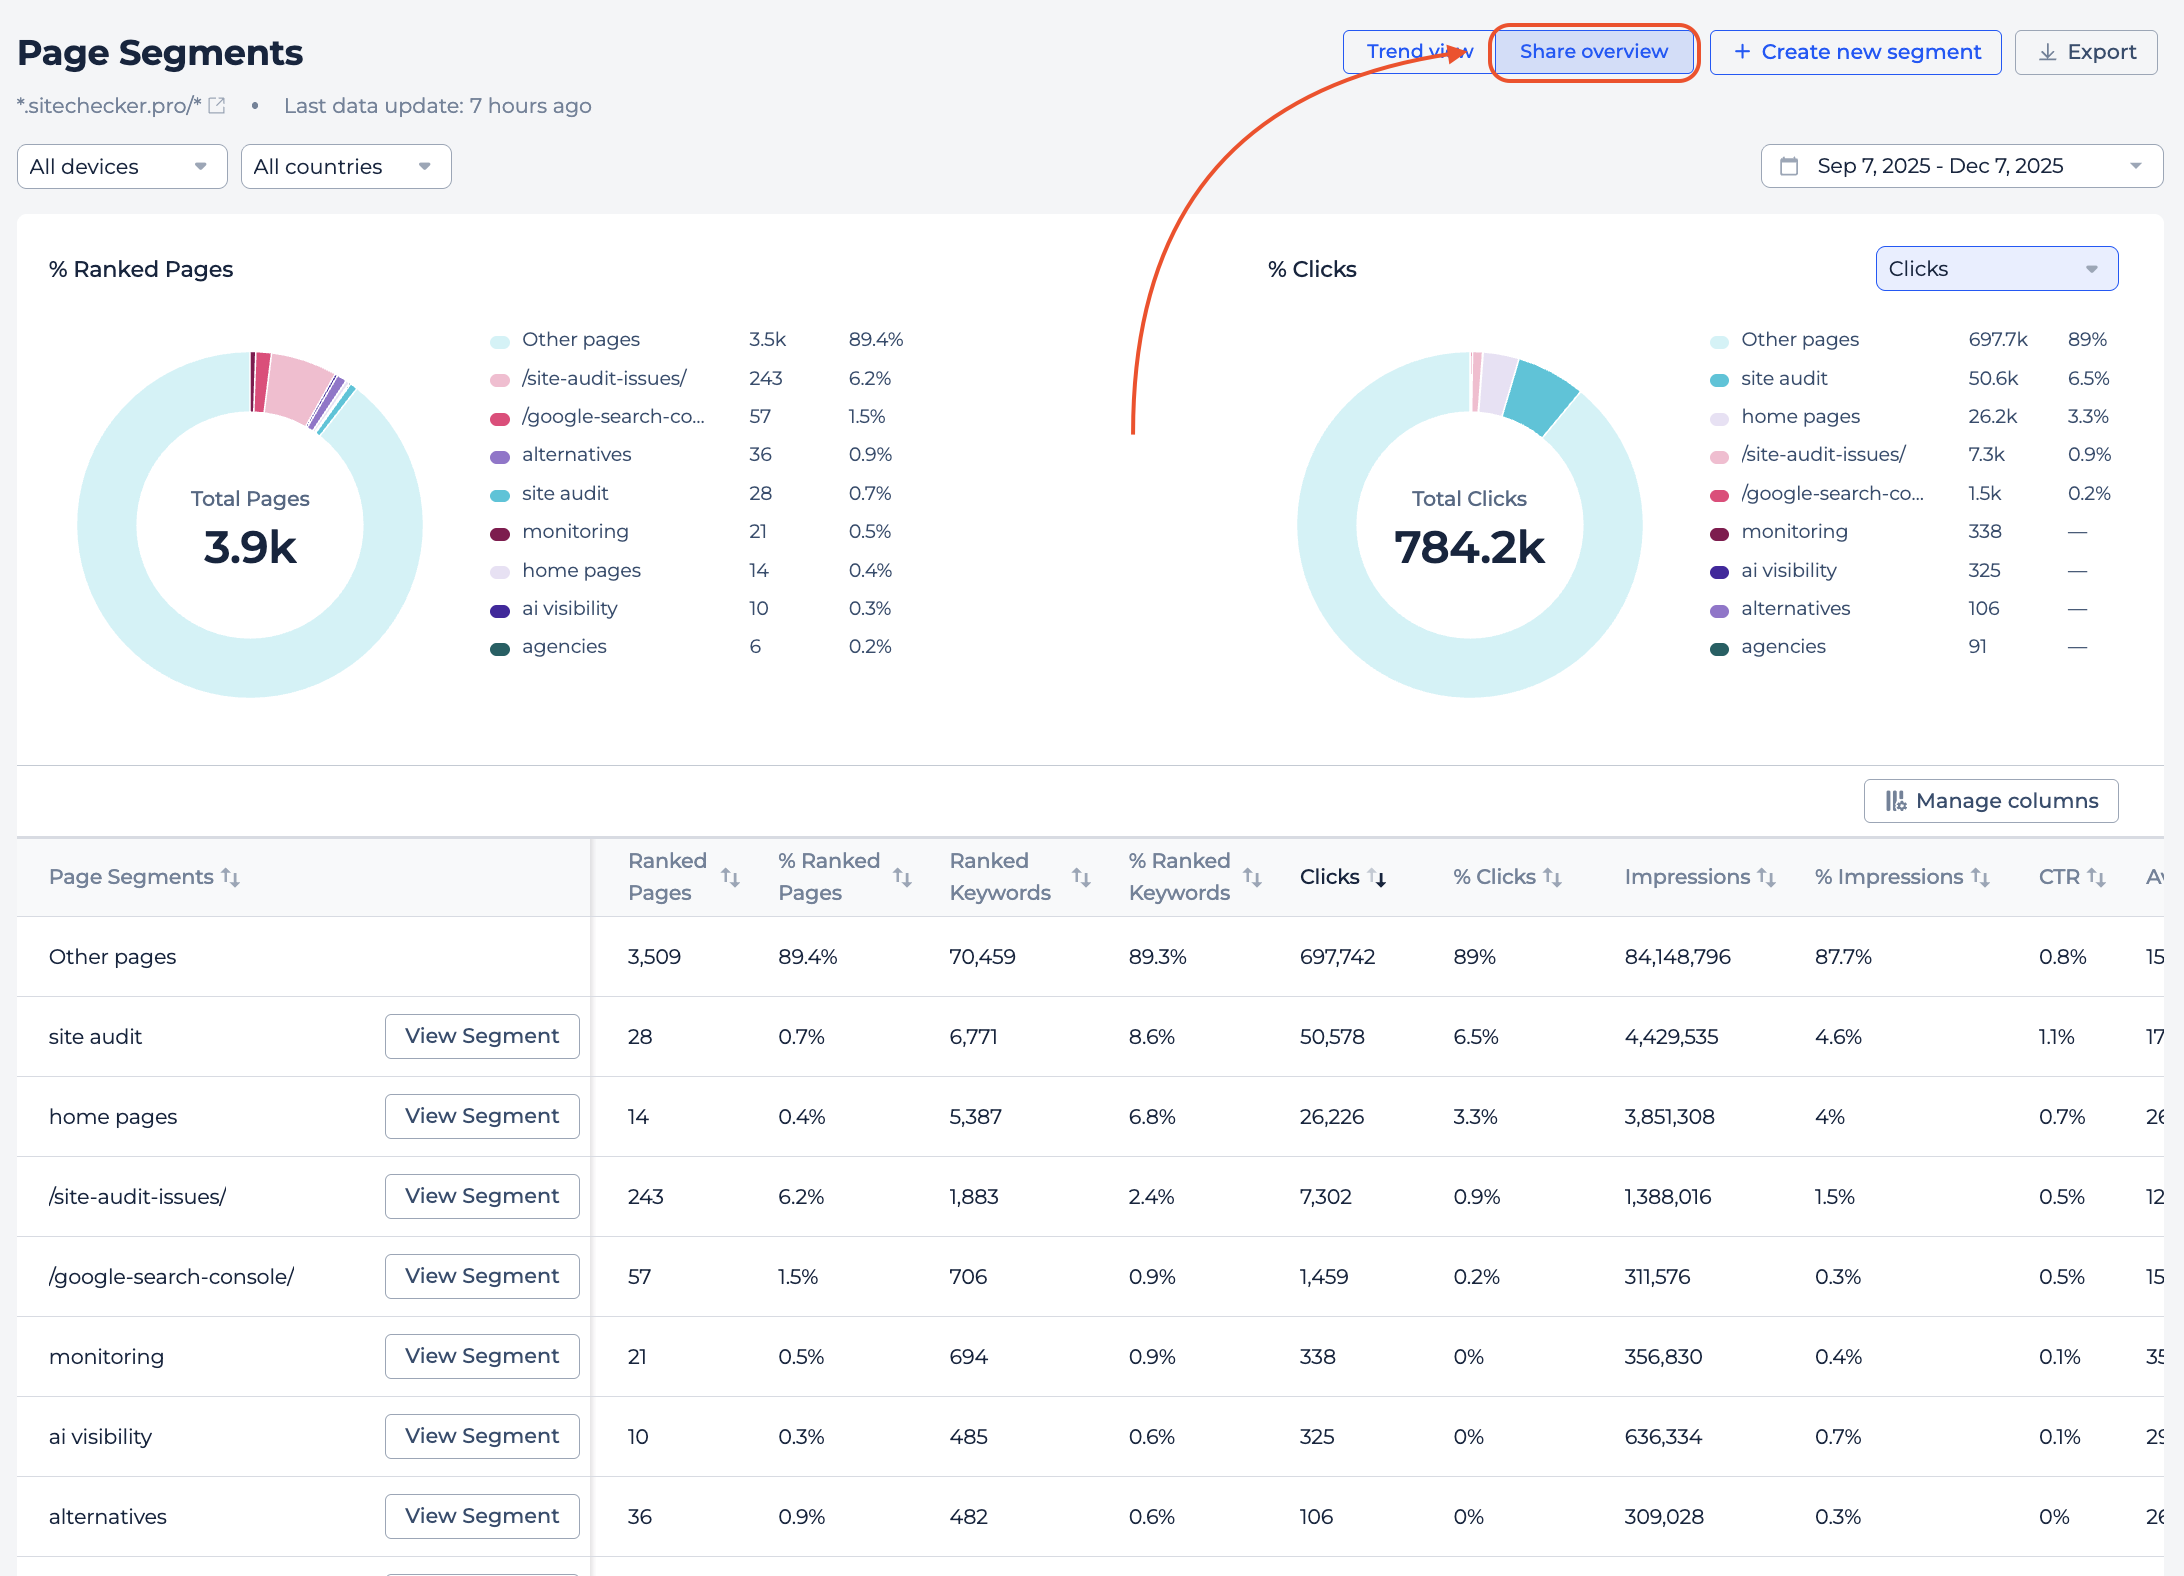2184x1576 pixels.
Task: Switch to Trend view
Action: (1417, 51)
